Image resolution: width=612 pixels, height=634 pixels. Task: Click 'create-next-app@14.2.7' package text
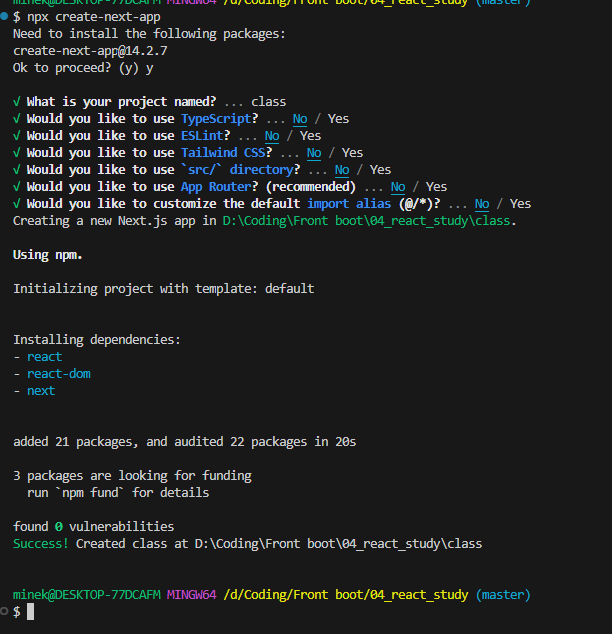[90, 51]
